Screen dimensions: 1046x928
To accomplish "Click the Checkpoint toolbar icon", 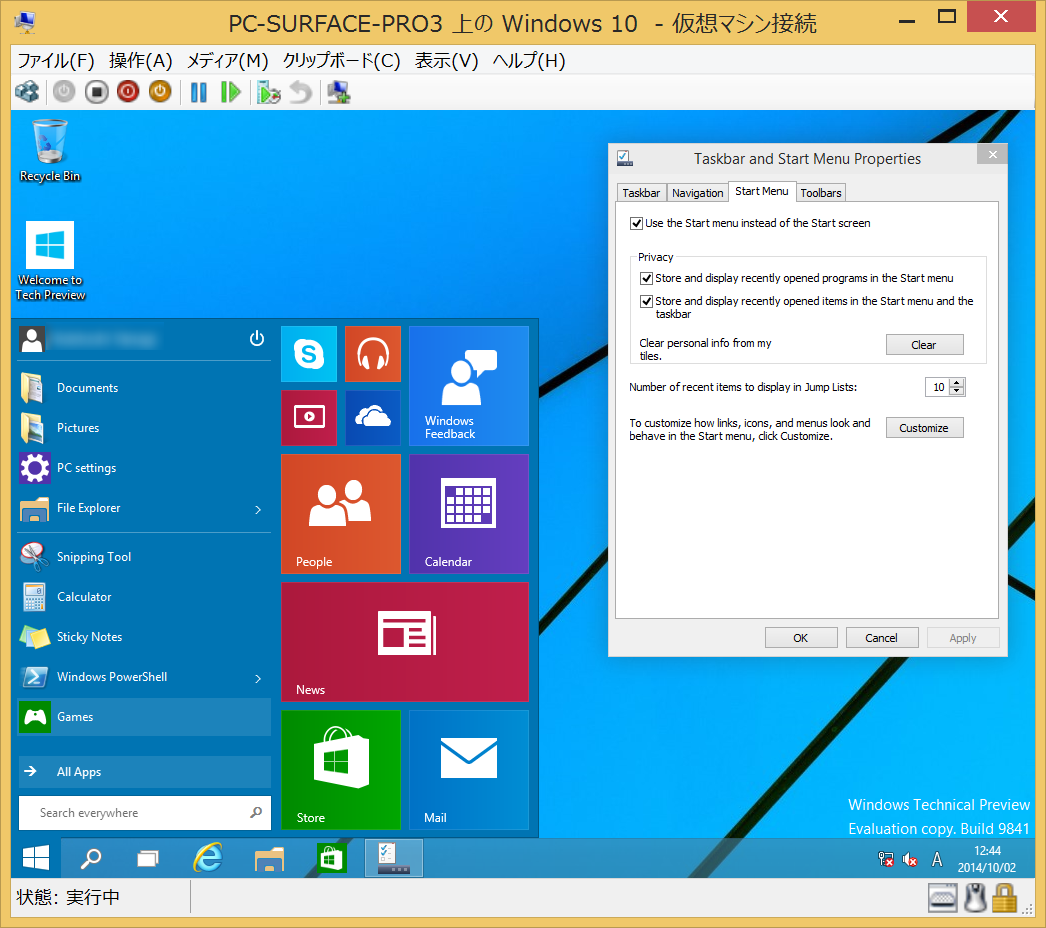I will [x=269, y=92].
